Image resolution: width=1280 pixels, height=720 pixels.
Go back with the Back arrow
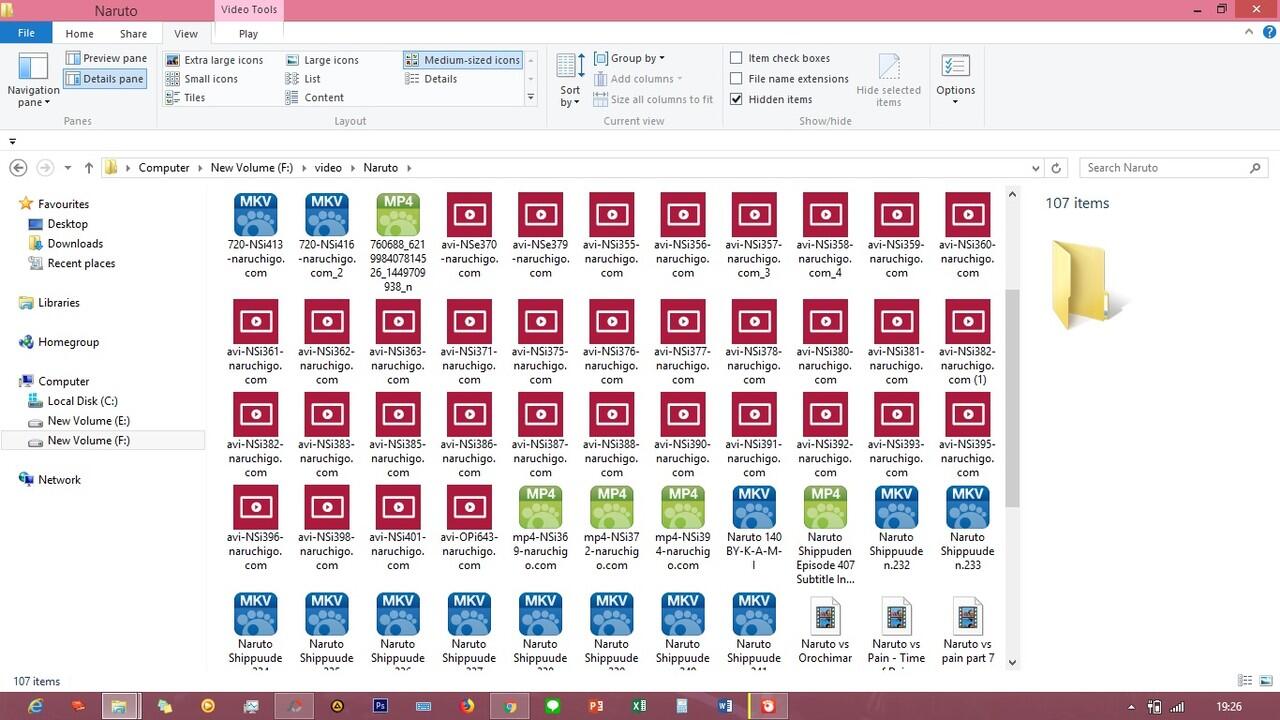(x=18, y=168)
